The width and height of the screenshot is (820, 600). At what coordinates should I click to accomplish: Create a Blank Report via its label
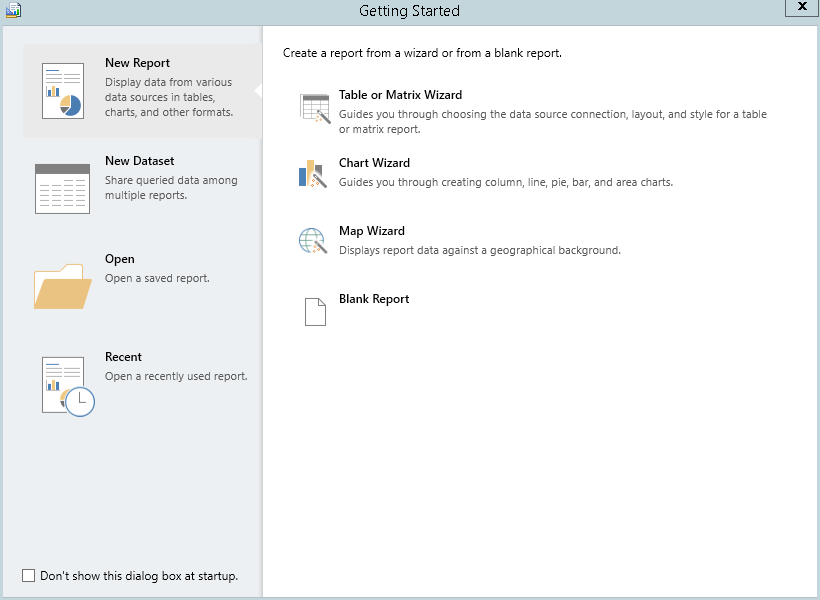click(x=374, y=299)
